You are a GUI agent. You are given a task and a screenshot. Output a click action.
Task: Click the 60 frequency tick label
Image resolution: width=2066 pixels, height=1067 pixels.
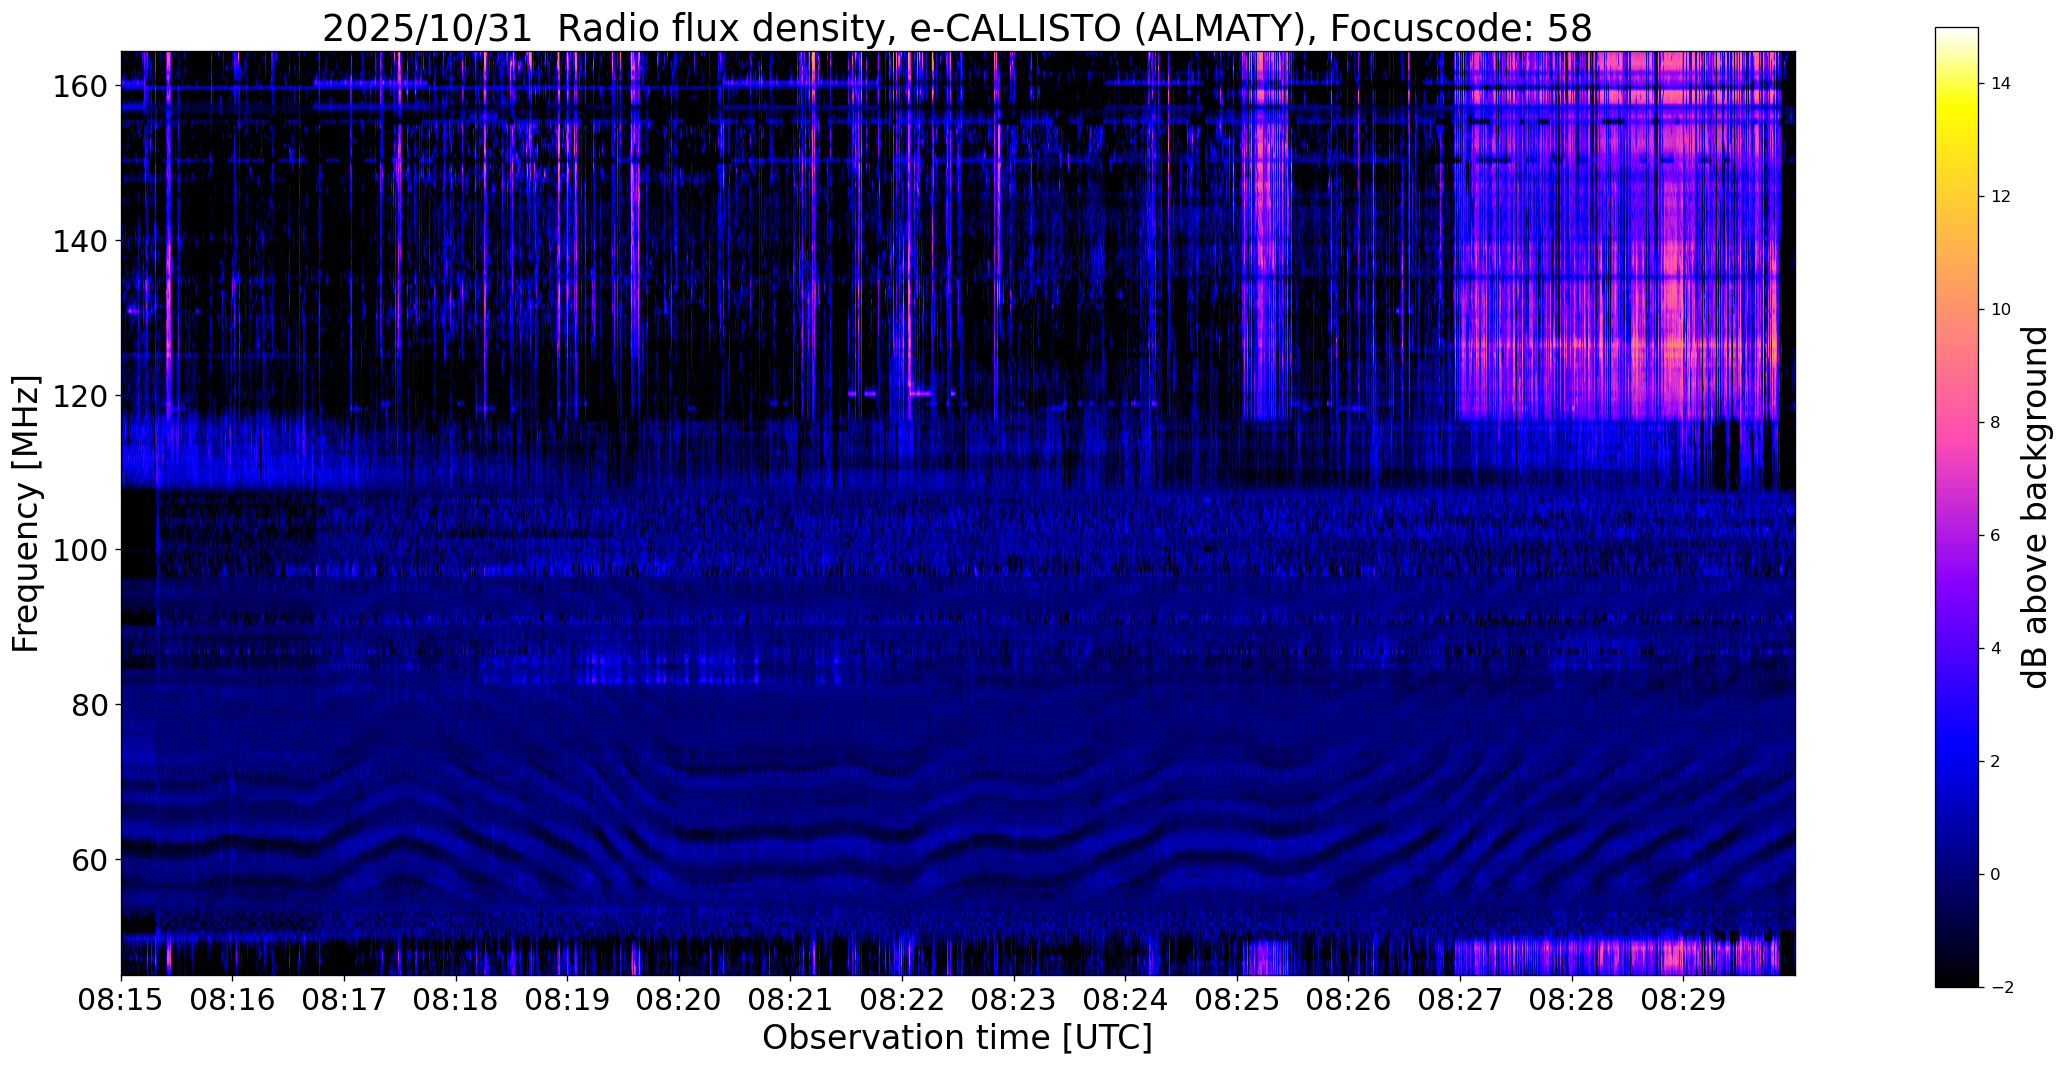[x=89, y=859]
